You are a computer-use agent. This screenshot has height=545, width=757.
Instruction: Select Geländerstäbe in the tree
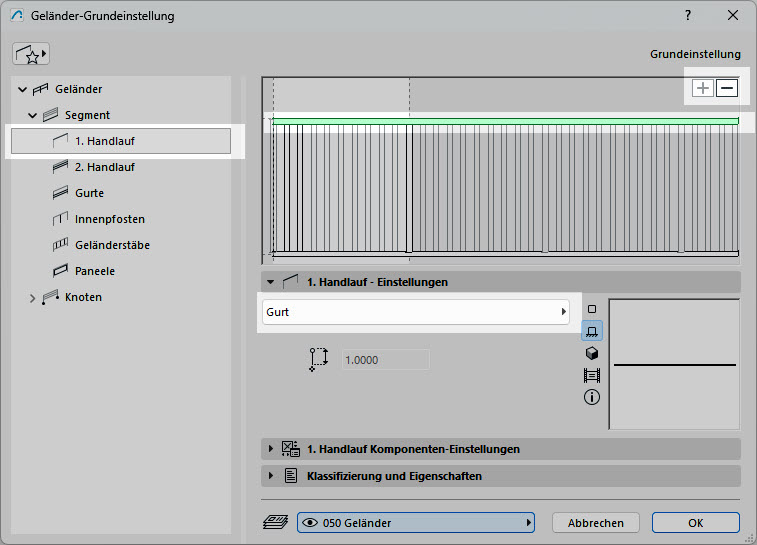(112, 245)
